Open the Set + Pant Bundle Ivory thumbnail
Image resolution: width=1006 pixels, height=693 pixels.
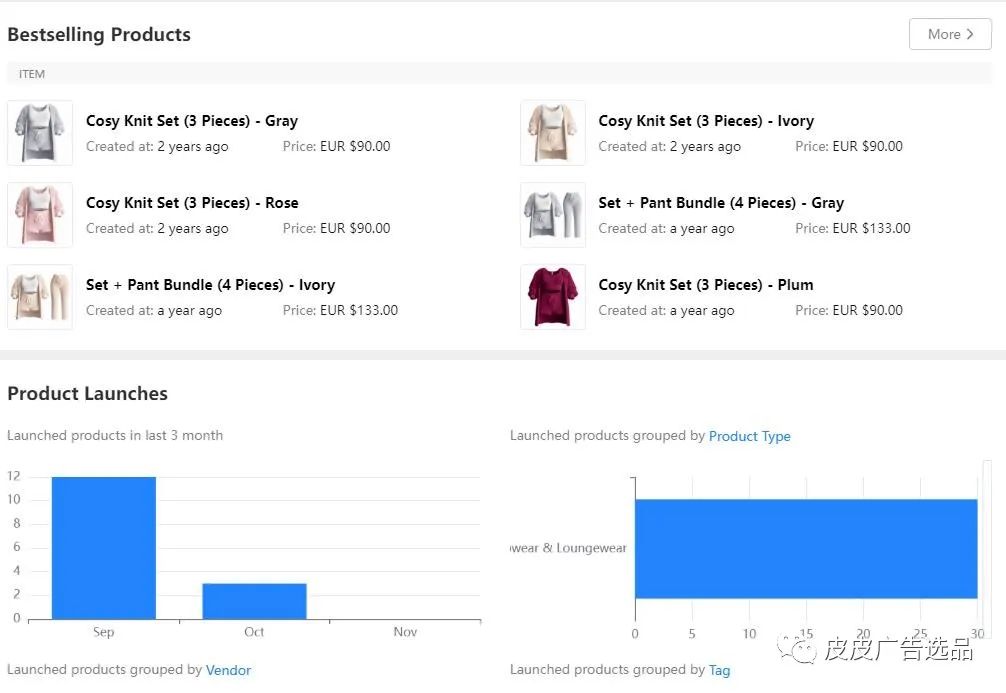point(40,297)
